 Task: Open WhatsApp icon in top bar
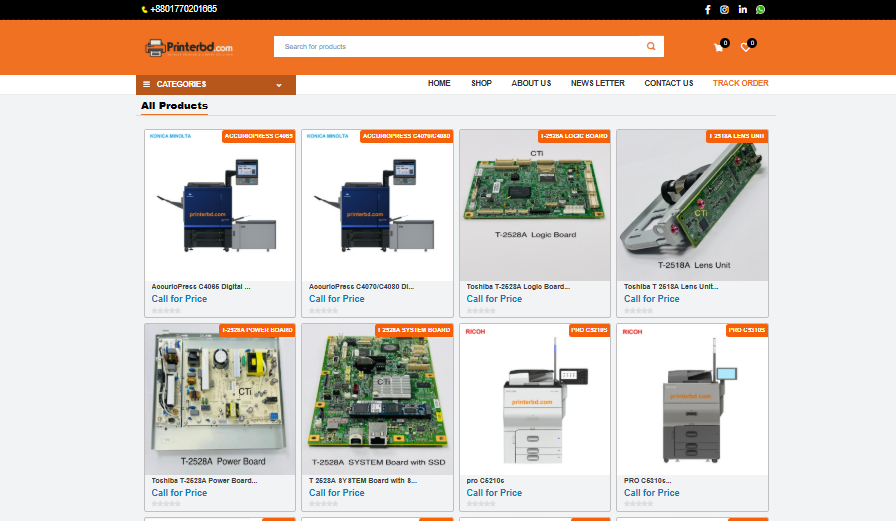[x=761, y=9]
